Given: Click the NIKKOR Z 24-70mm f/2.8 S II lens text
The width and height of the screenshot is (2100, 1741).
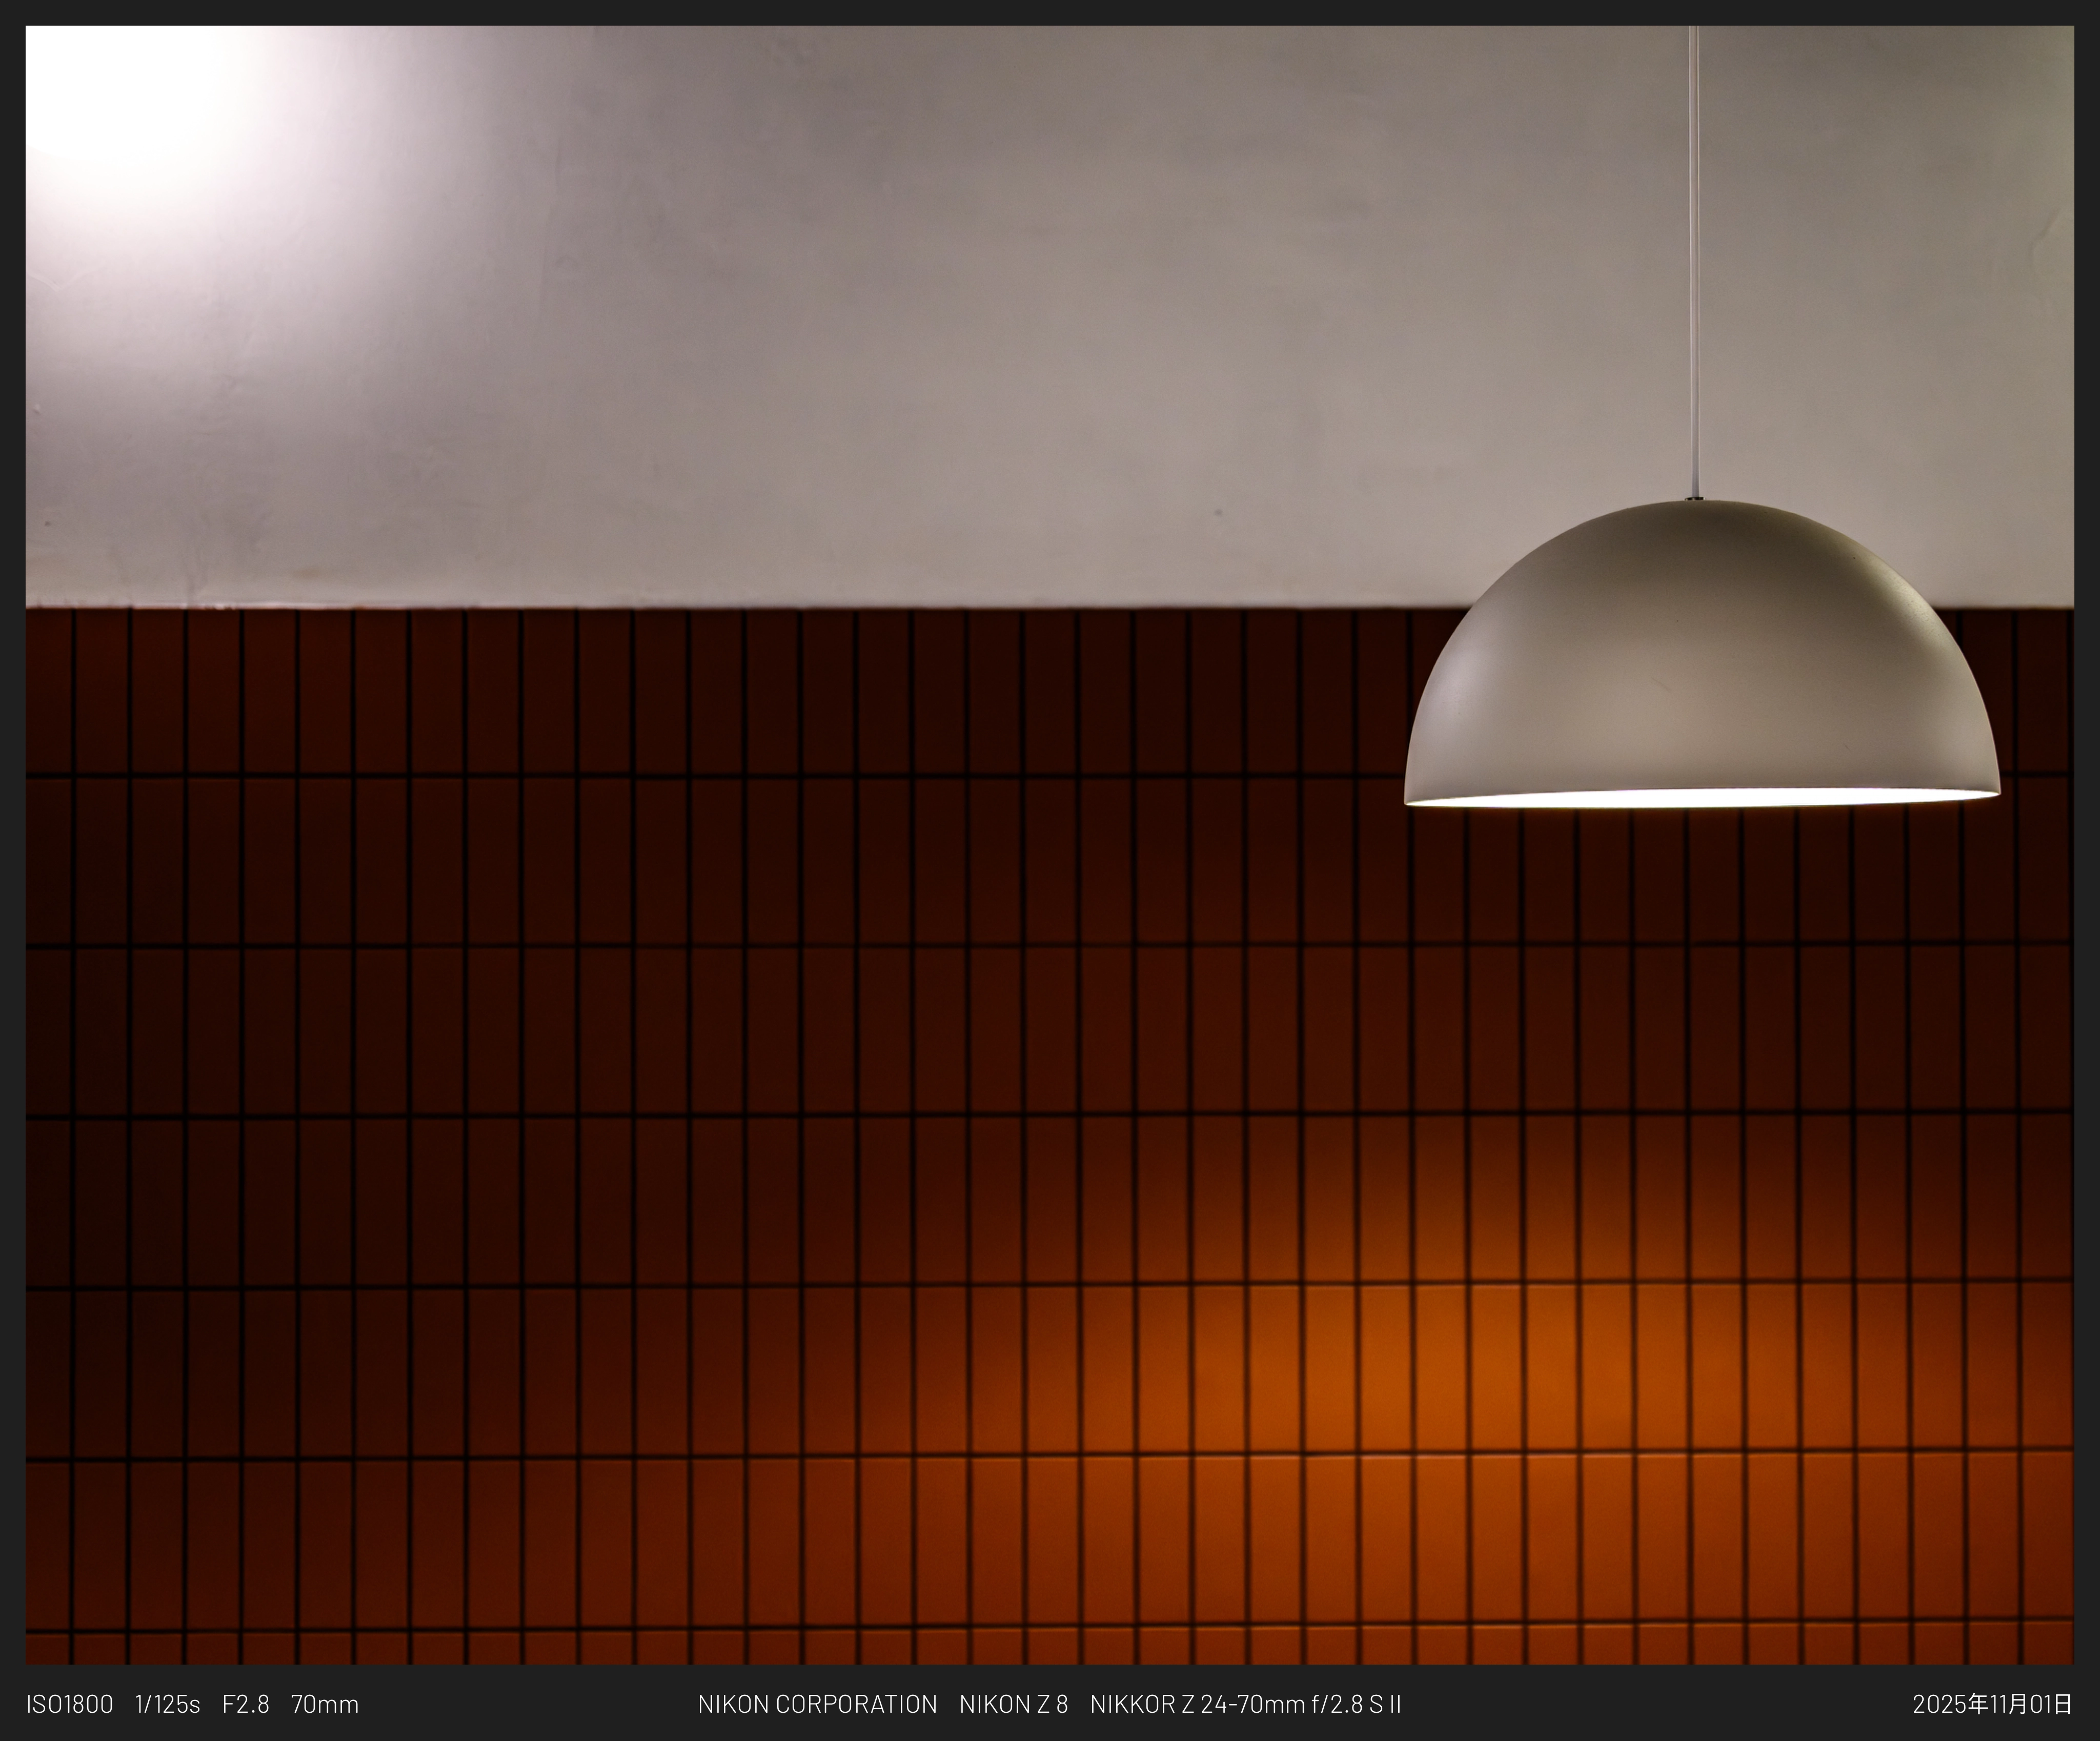Looking at the screenshot, I should [1246, 1704].
